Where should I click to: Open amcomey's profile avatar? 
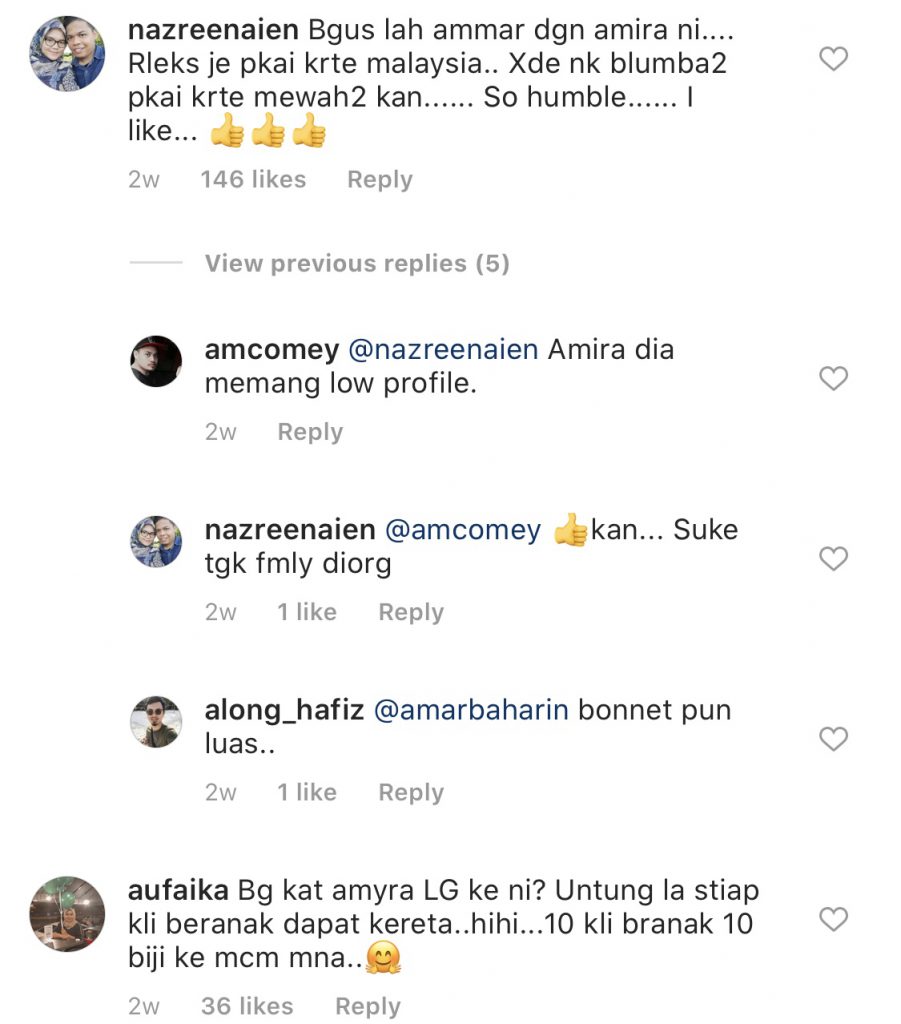click(x=157, y=361)
